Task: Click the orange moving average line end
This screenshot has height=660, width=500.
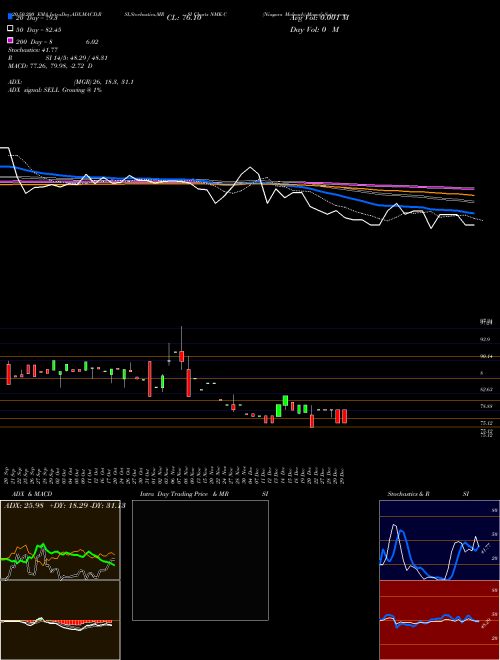Action: click(473, 195)
